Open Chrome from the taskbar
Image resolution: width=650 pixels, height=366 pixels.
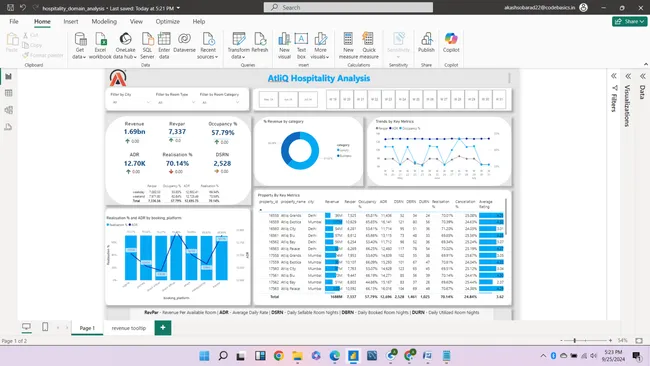(279, 356)
